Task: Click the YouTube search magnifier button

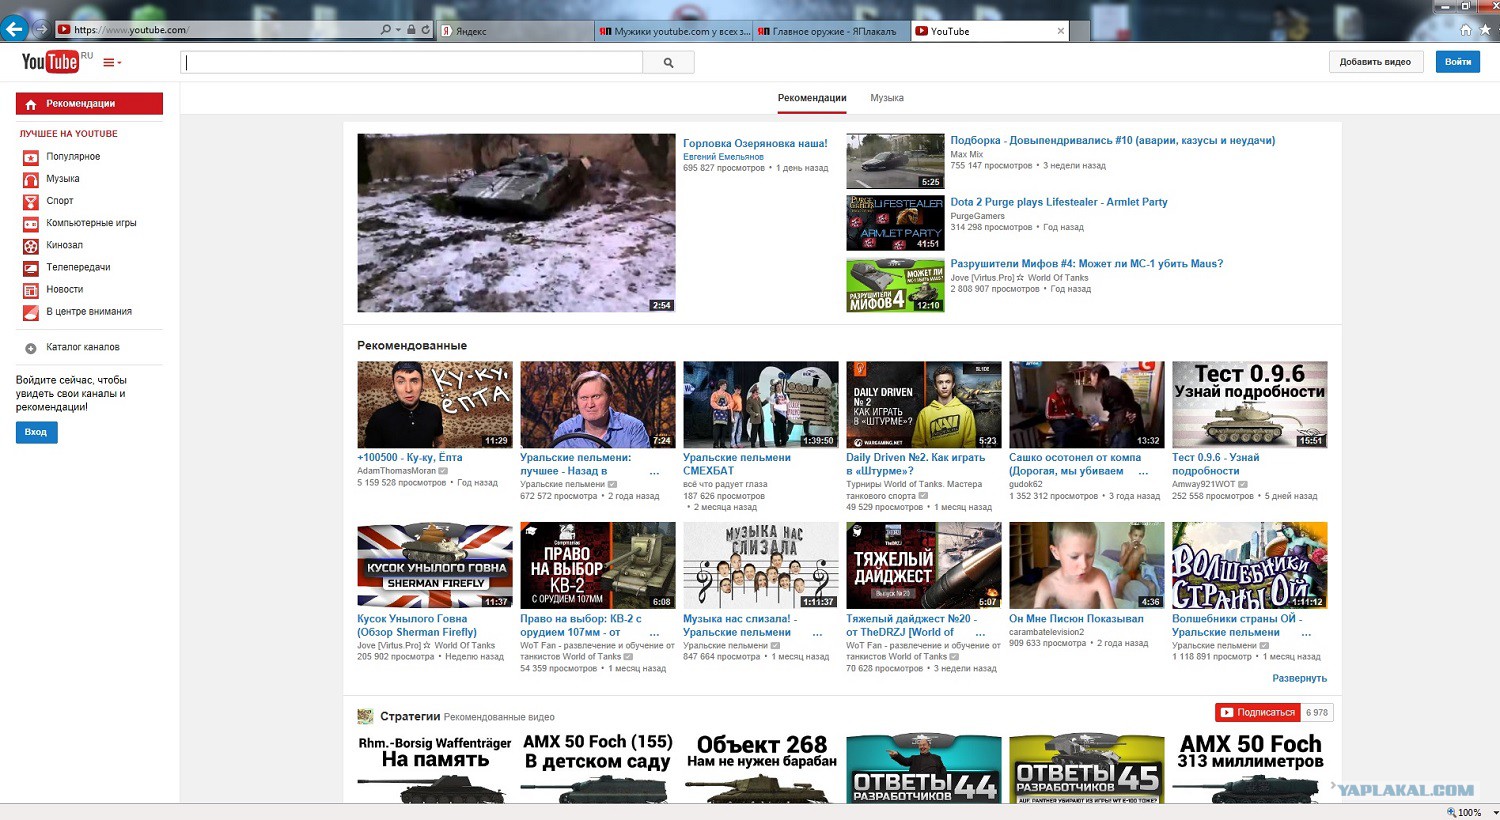Action: pos(668,63)
